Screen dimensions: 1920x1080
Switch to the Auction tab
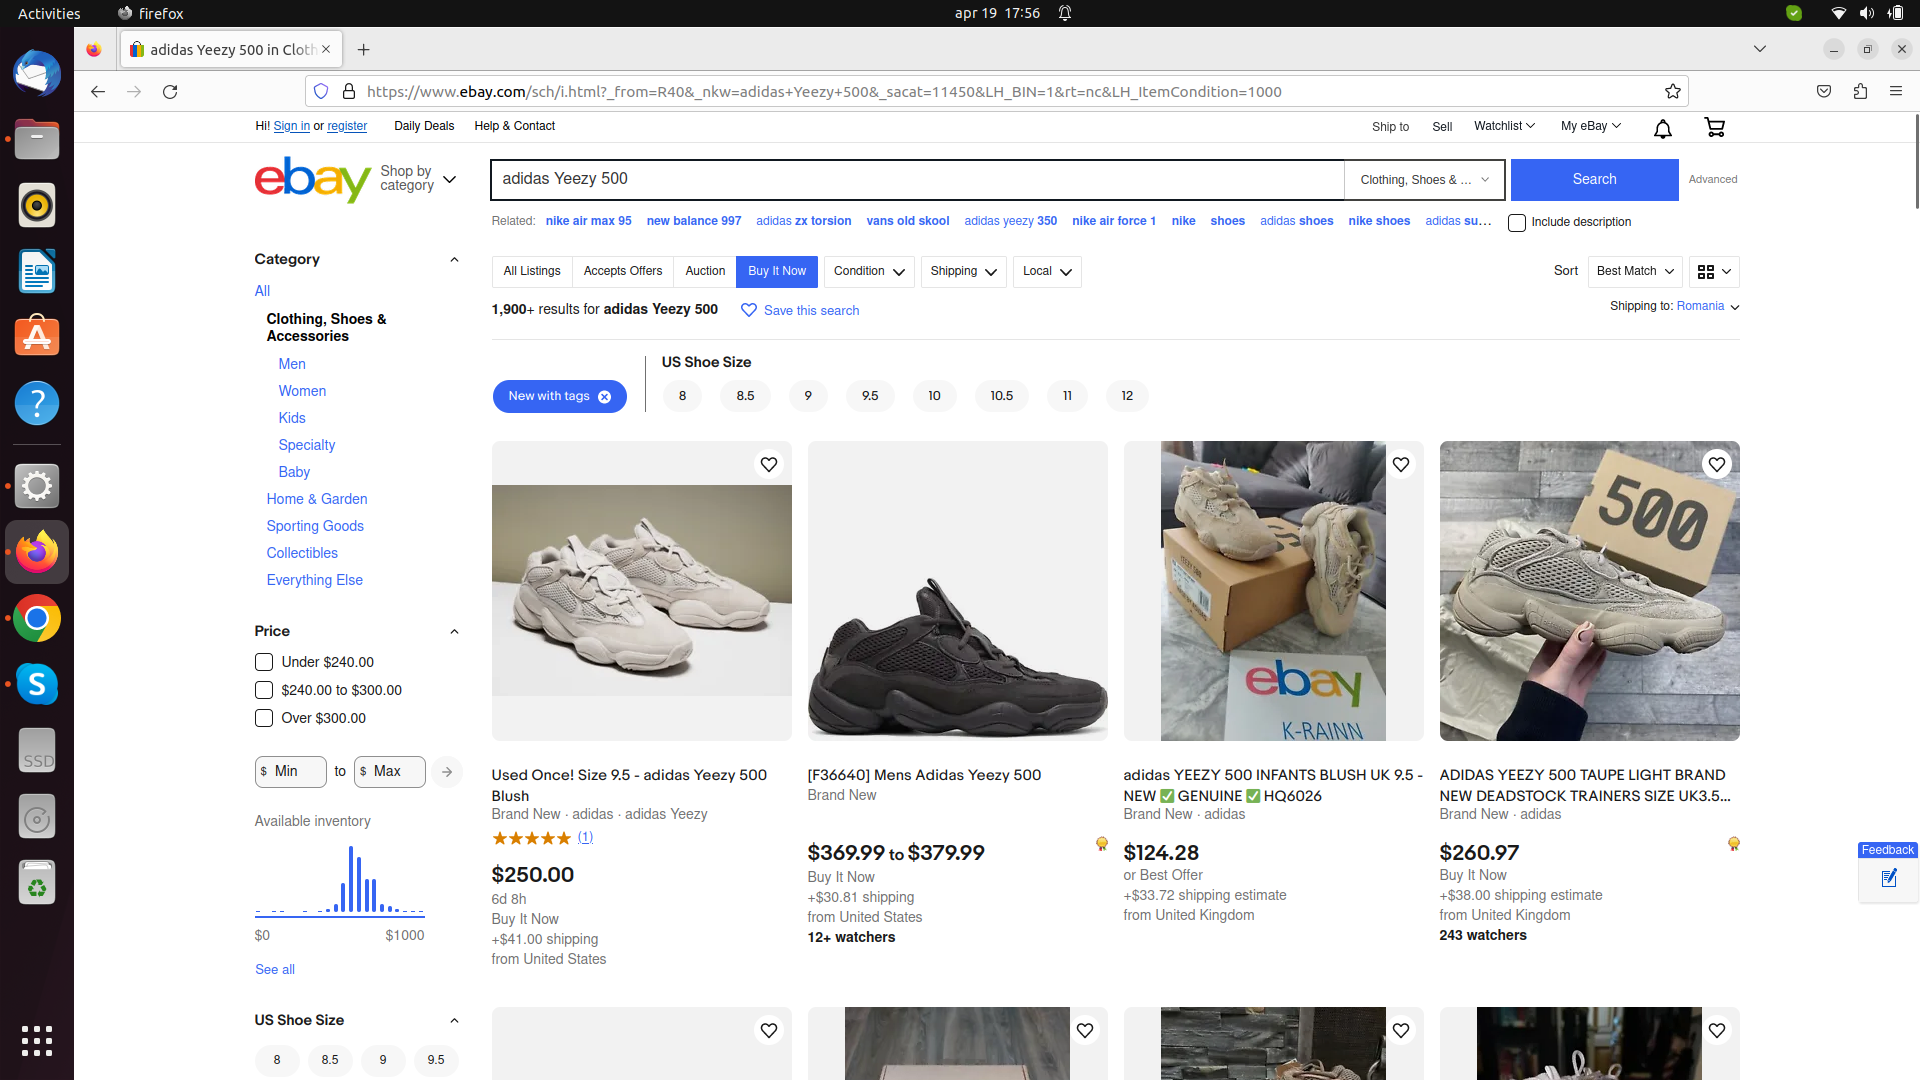704,271
